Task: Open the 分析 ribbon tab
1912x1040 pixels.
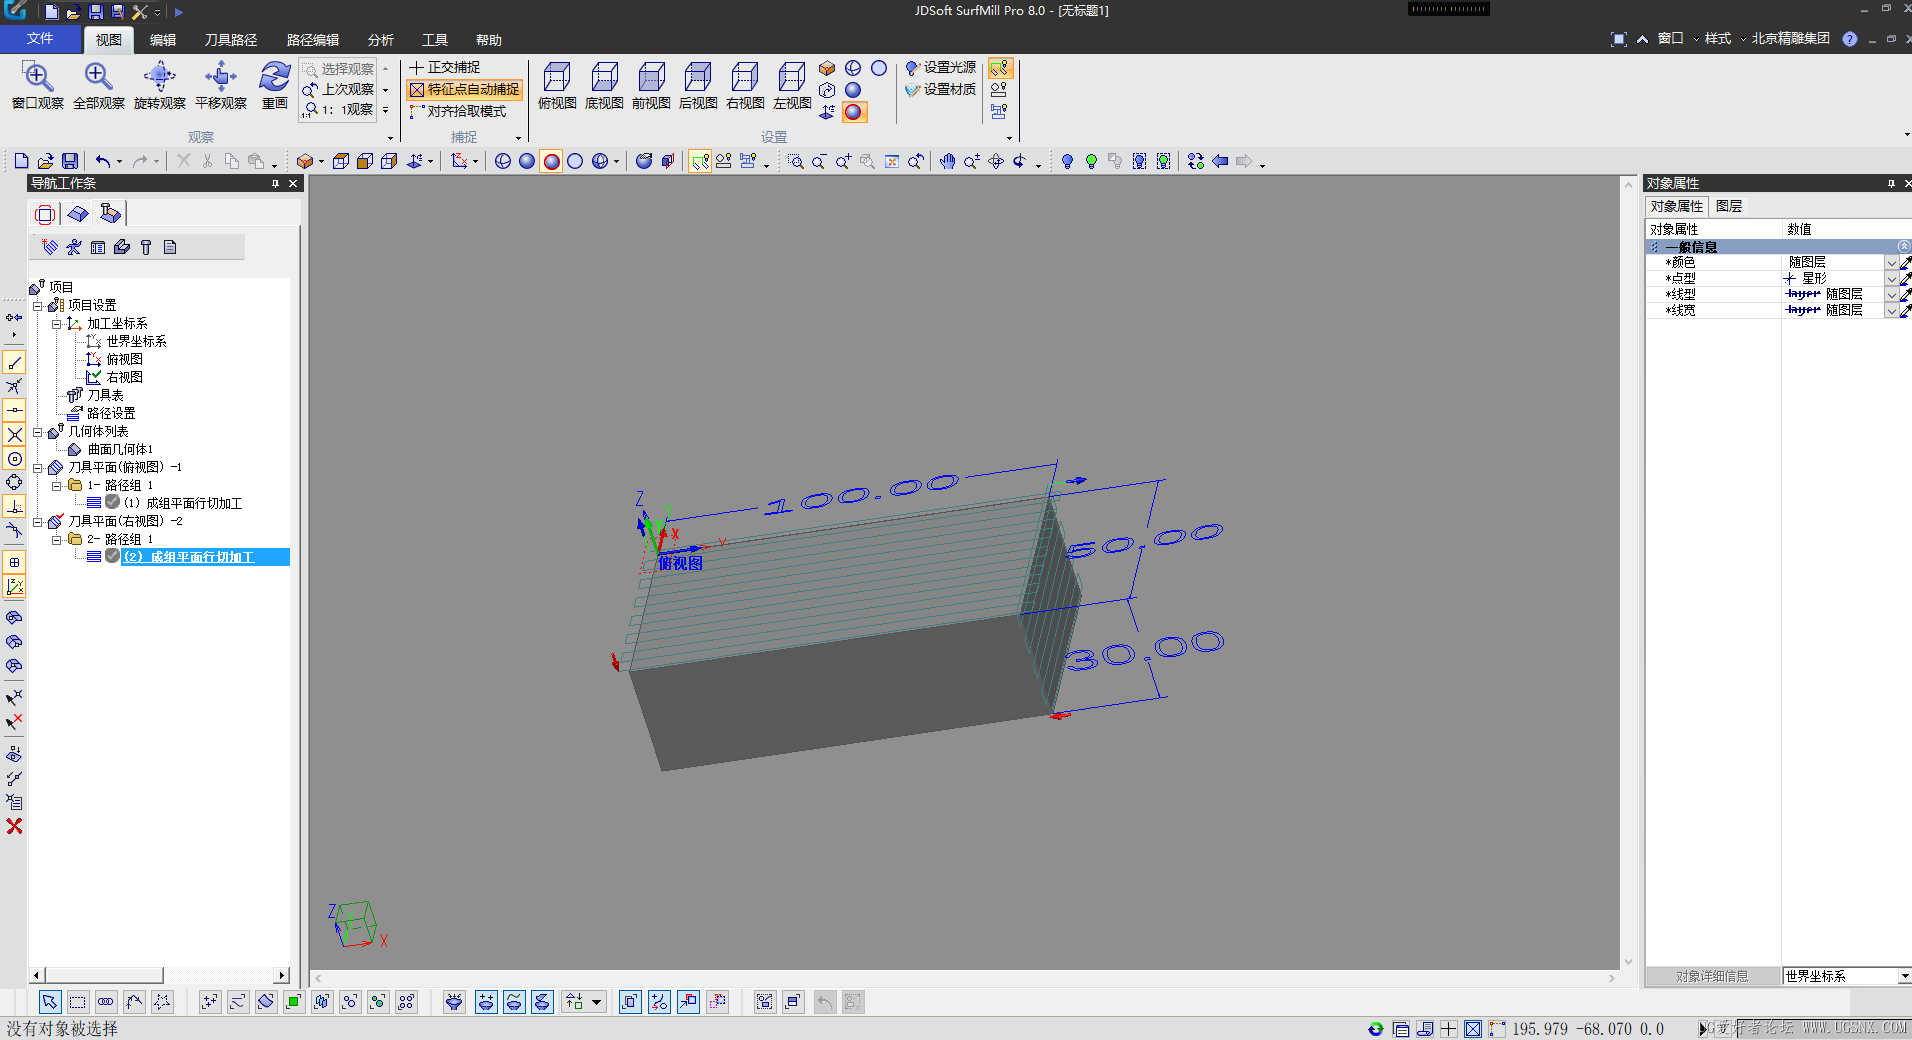Action: pos(381,40)
